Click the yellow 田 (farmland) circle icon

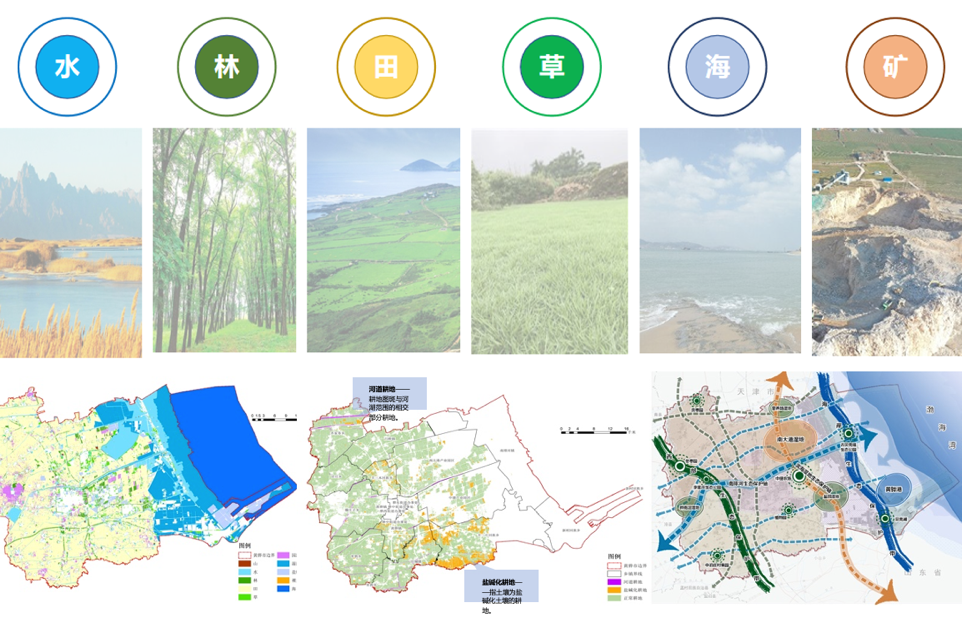(386, 67)
